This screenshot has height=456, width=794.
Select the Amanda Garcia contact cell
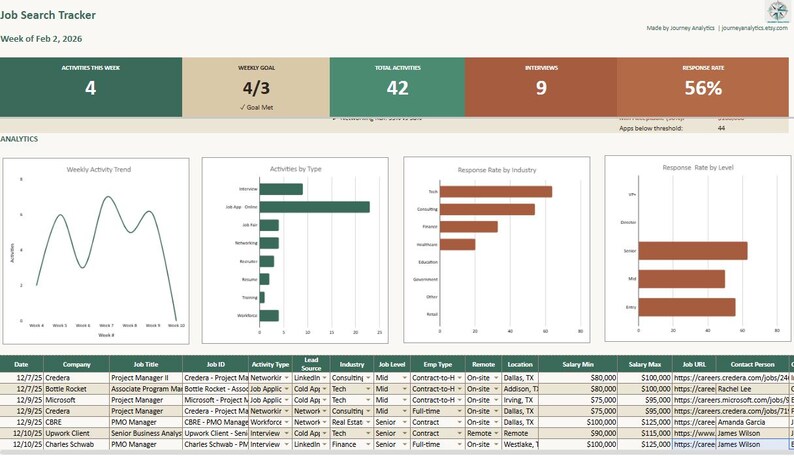(x=752, y=423)
